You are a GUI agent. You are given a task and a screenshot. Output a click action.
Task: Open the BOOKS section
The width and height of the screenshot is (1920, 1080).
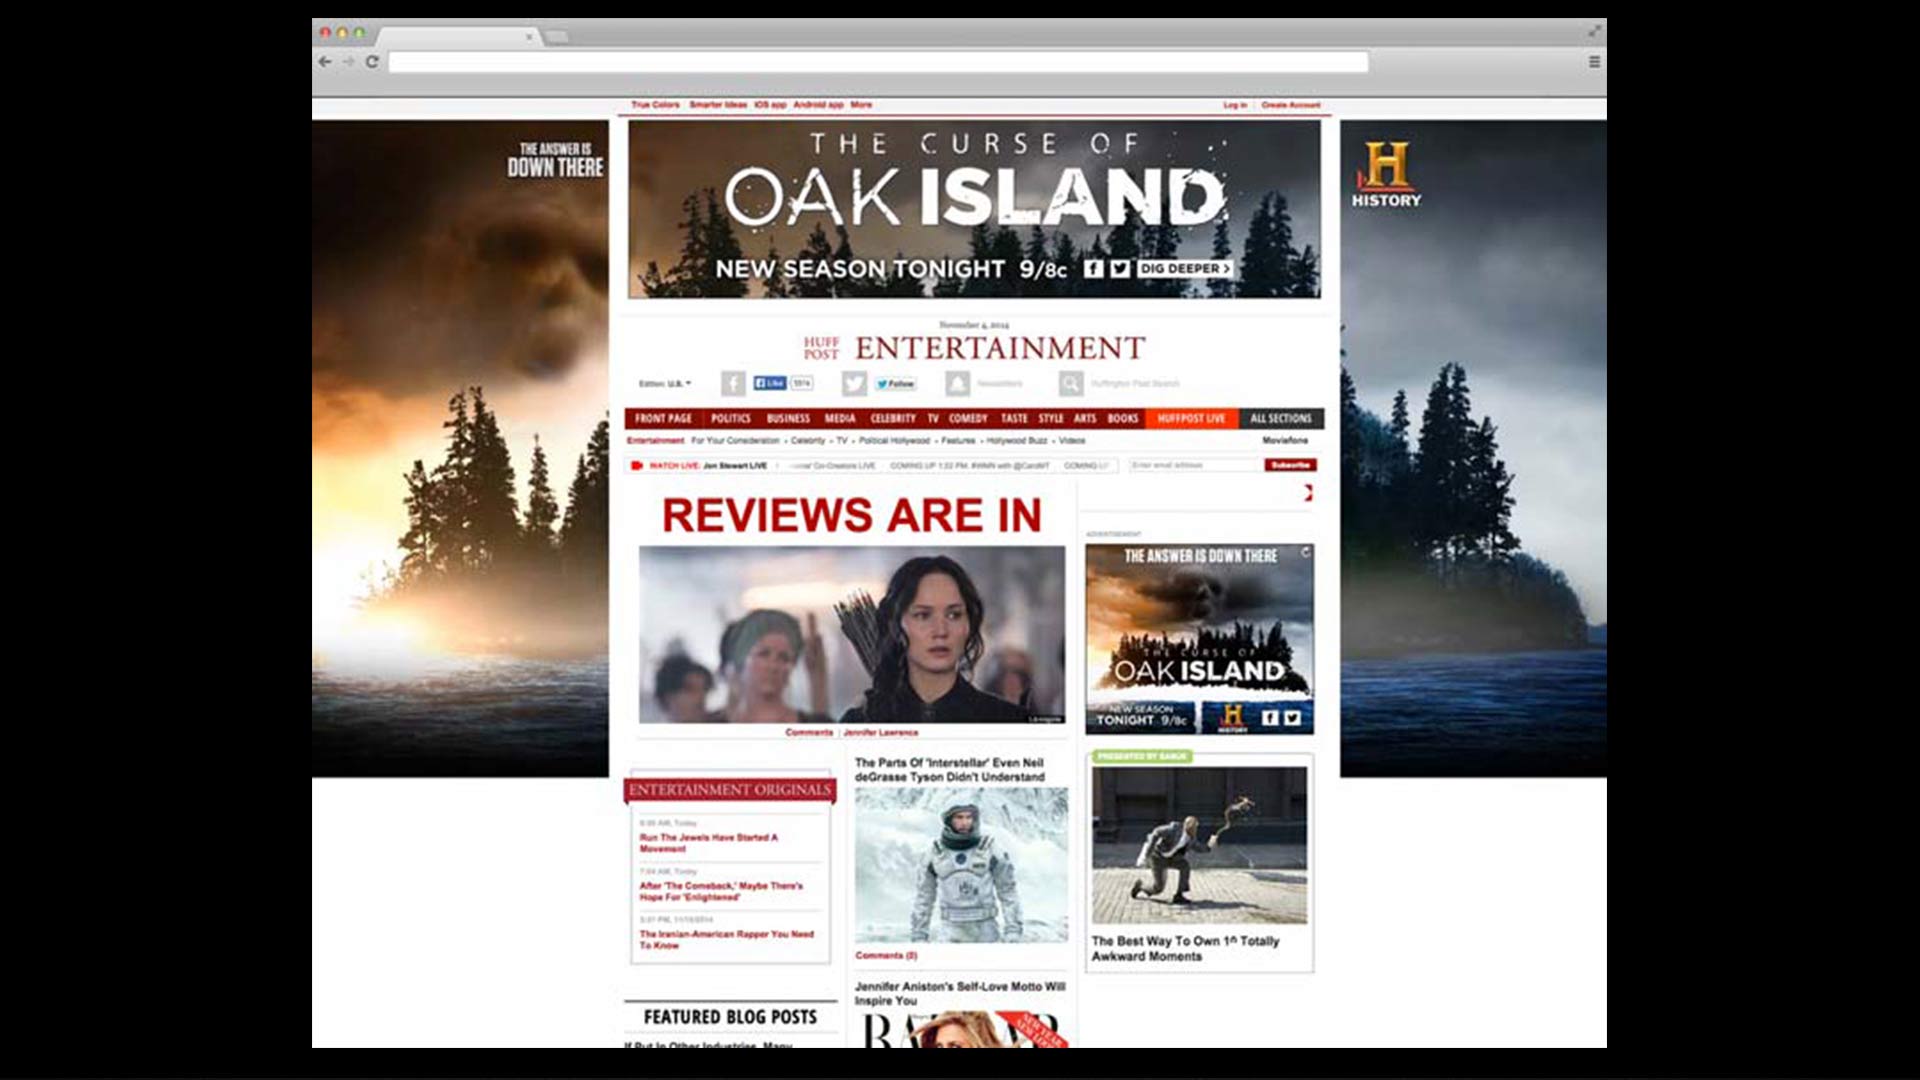coord(1123,419)
